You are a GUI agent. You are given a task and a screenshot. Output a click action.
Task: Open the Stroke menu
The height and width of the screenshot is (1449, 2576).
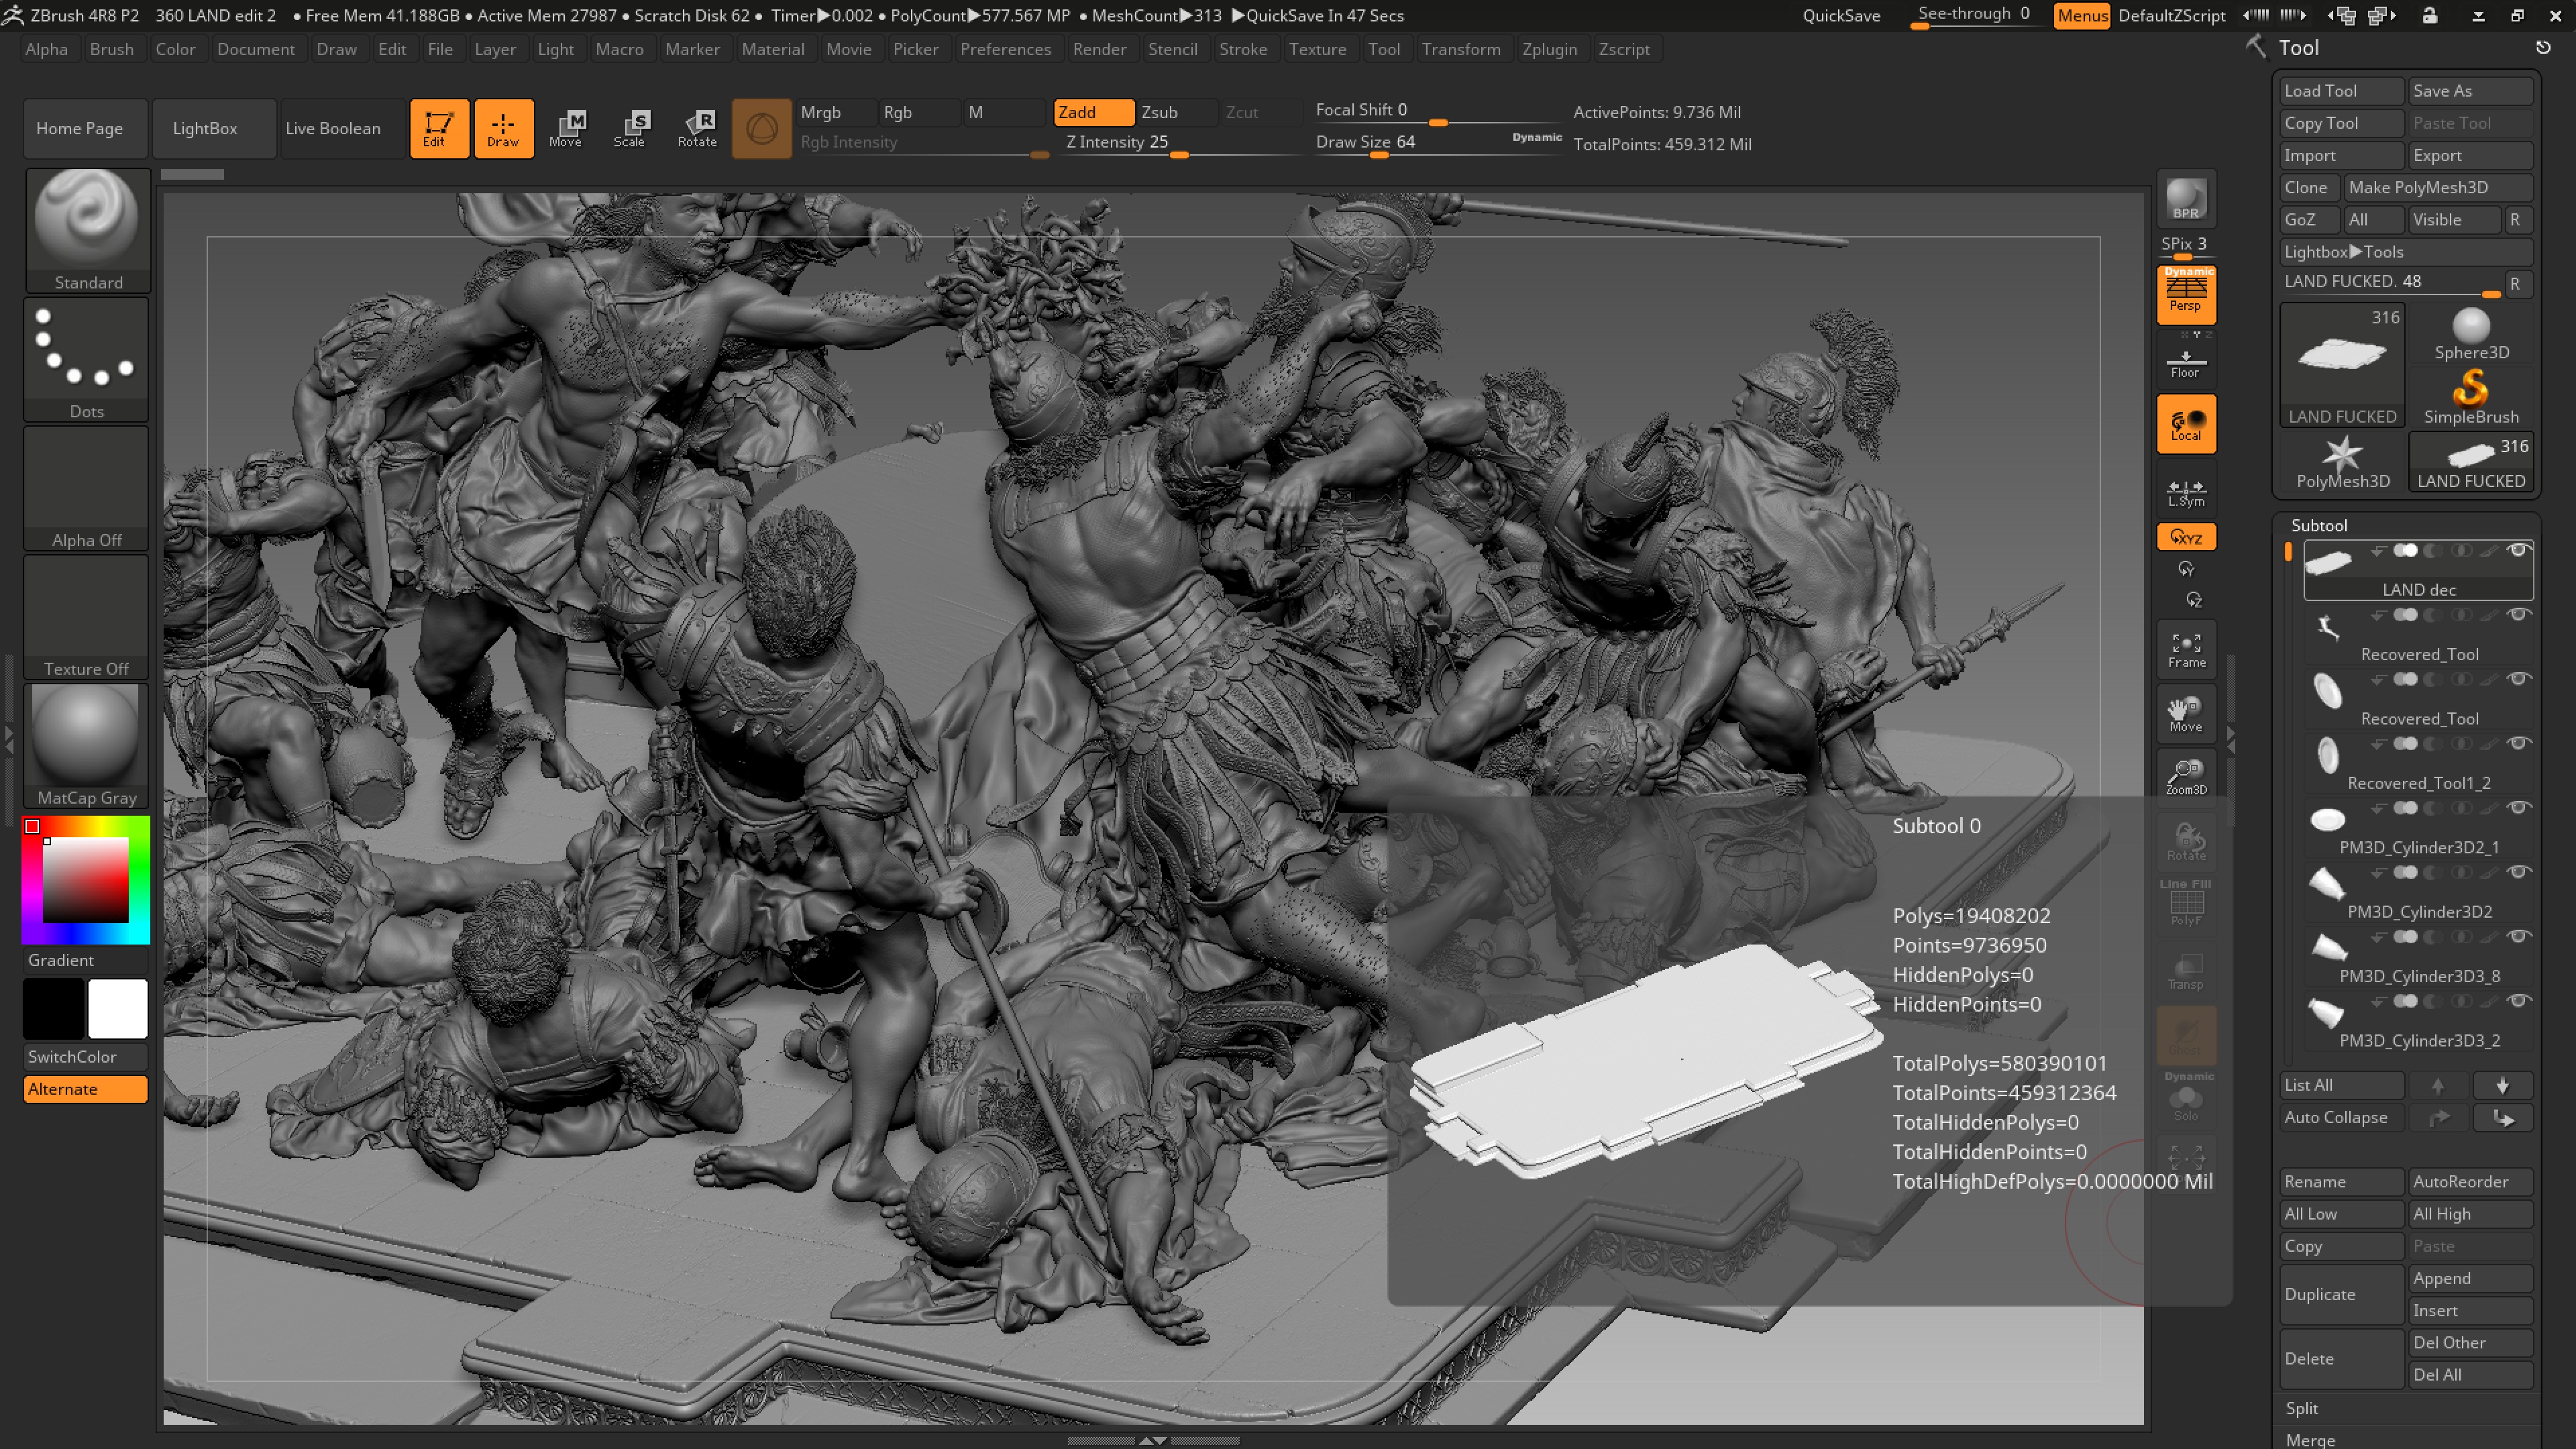point(1243,49)
